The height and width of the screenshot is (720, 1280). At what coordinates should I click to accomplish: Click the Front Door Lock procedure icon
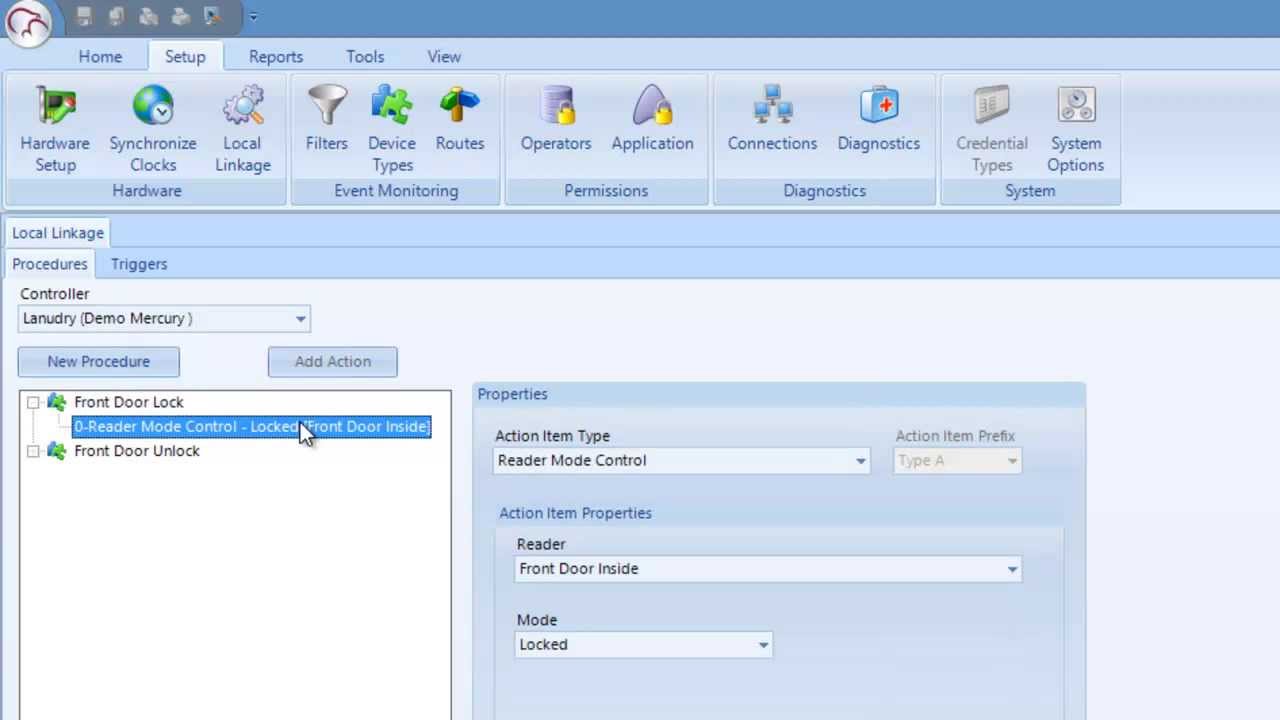(x=57, y=402)
